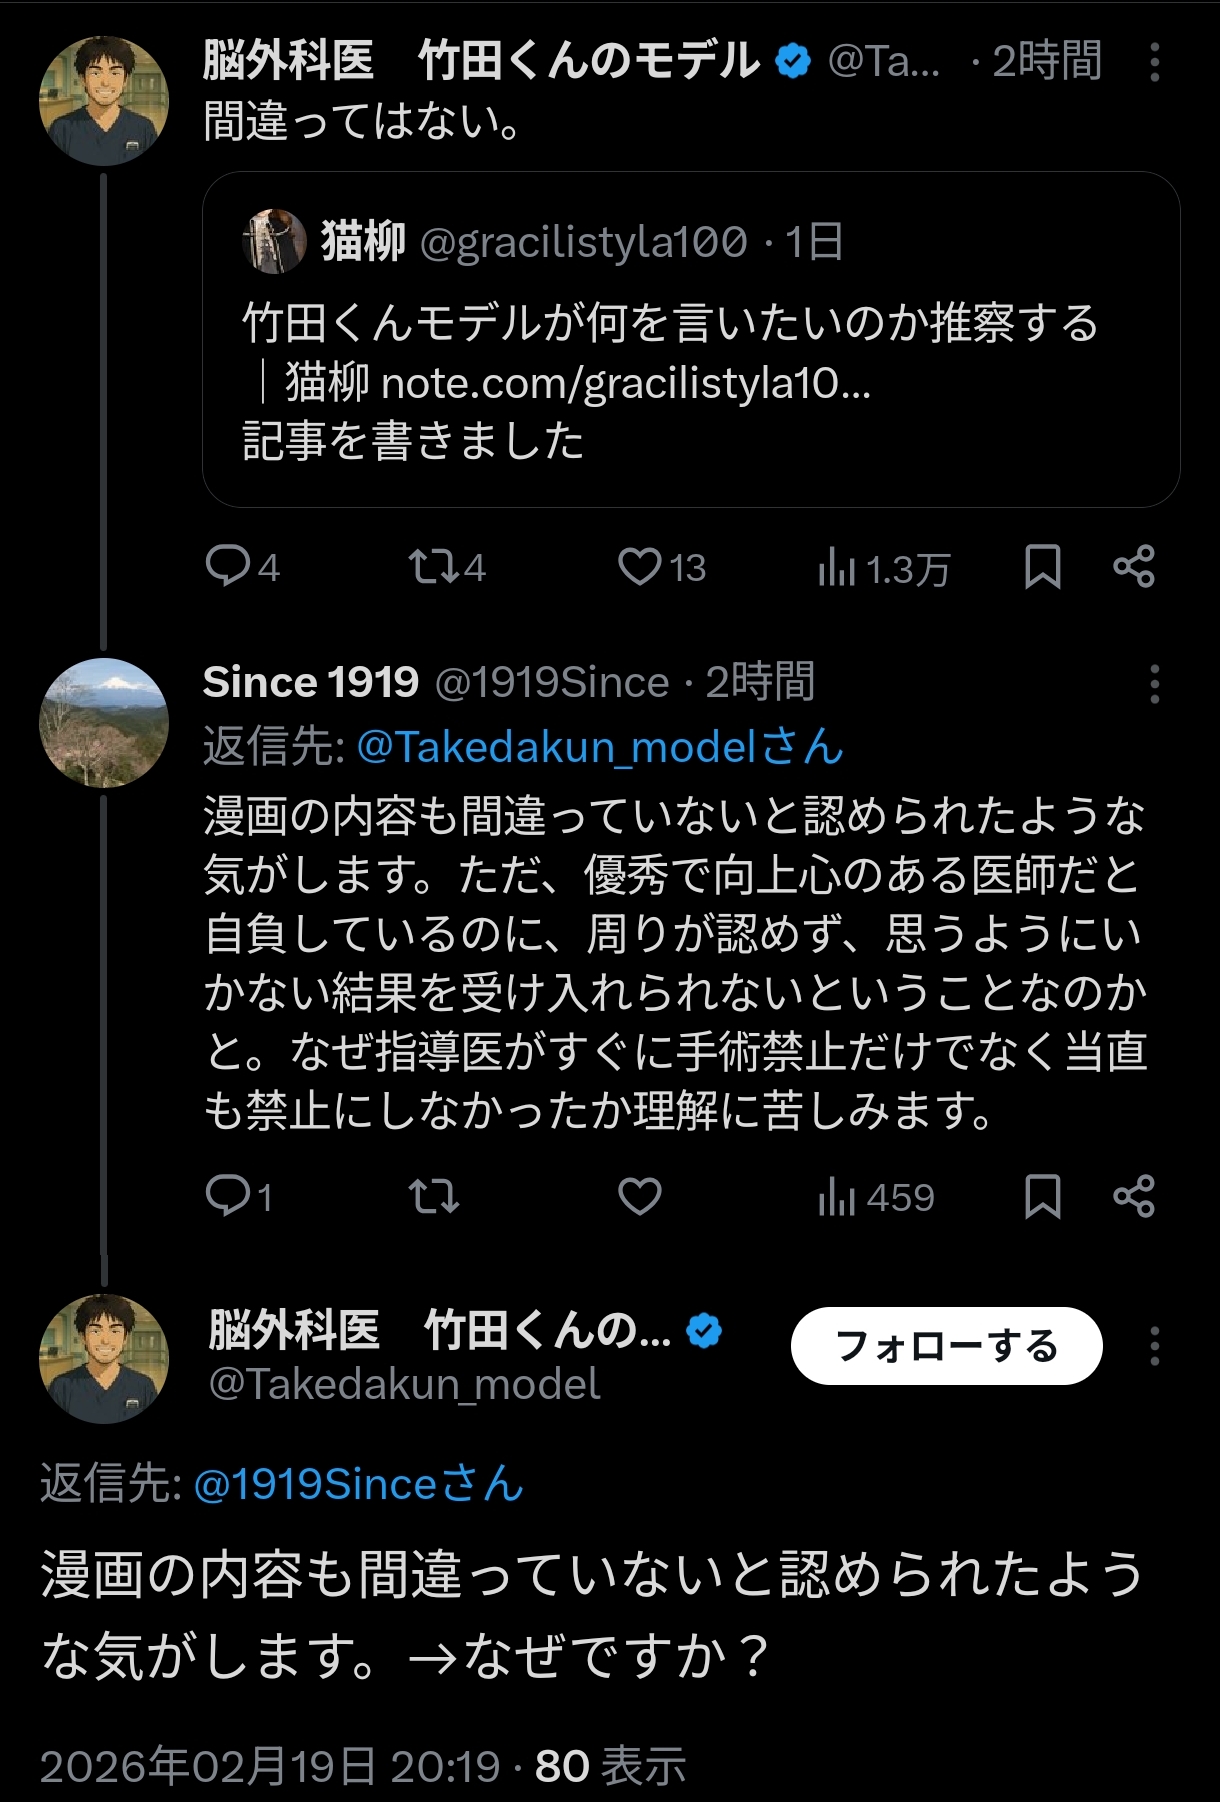
Task: Open the @Takedakun_modelさん mention link
Action: (x=600, y=747)
